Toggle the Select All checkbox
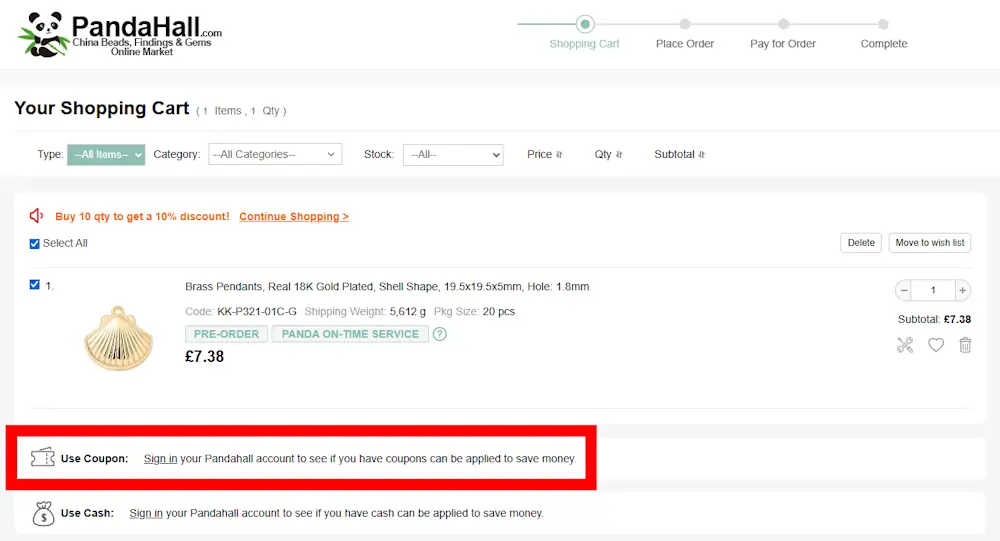The width and height of the screenshot is (1000, 541). (x=34, y=244)
